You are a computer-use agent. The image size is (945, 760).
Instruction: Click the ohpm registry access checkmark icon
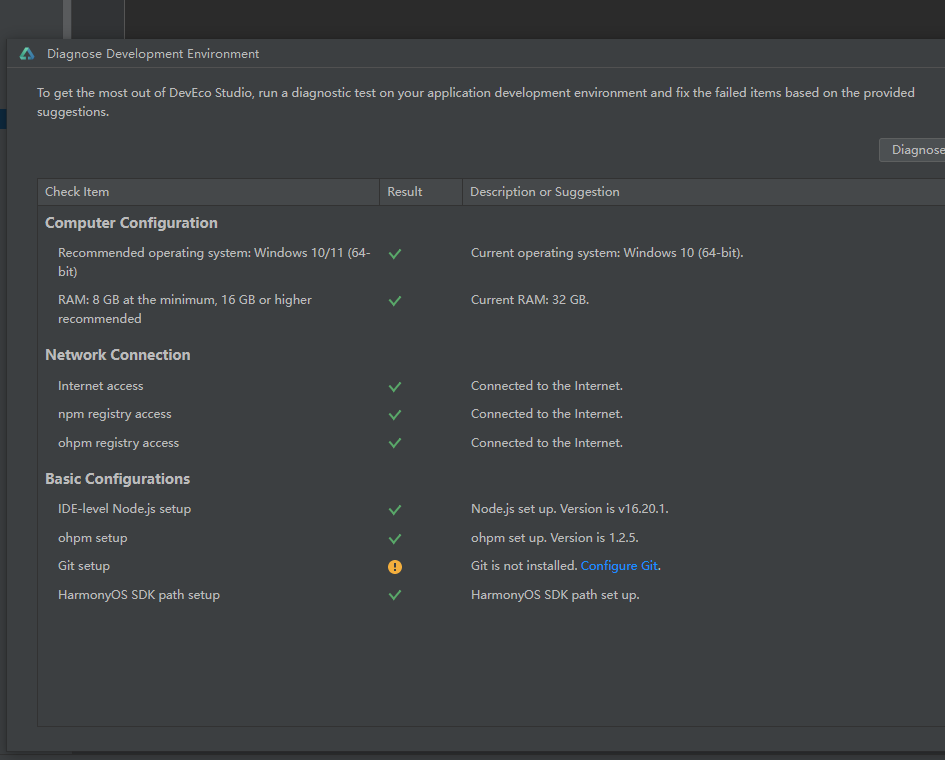tap(395, 443)
